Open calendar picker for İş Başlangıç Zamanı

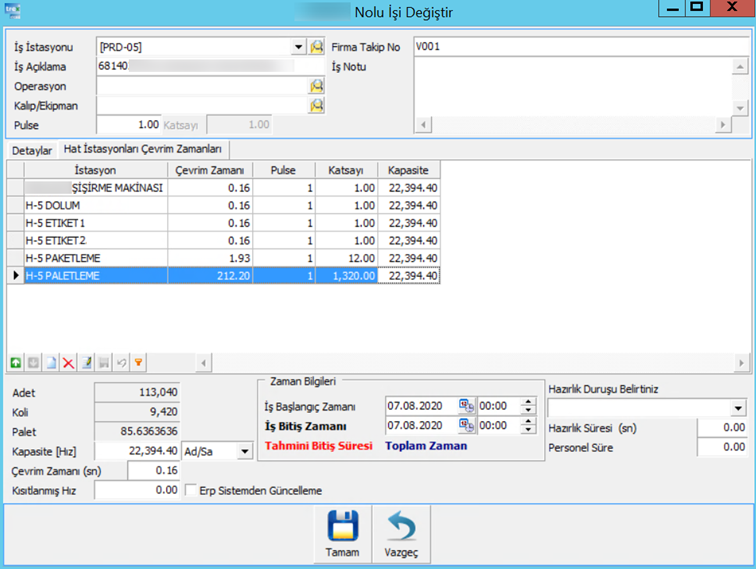465,406
